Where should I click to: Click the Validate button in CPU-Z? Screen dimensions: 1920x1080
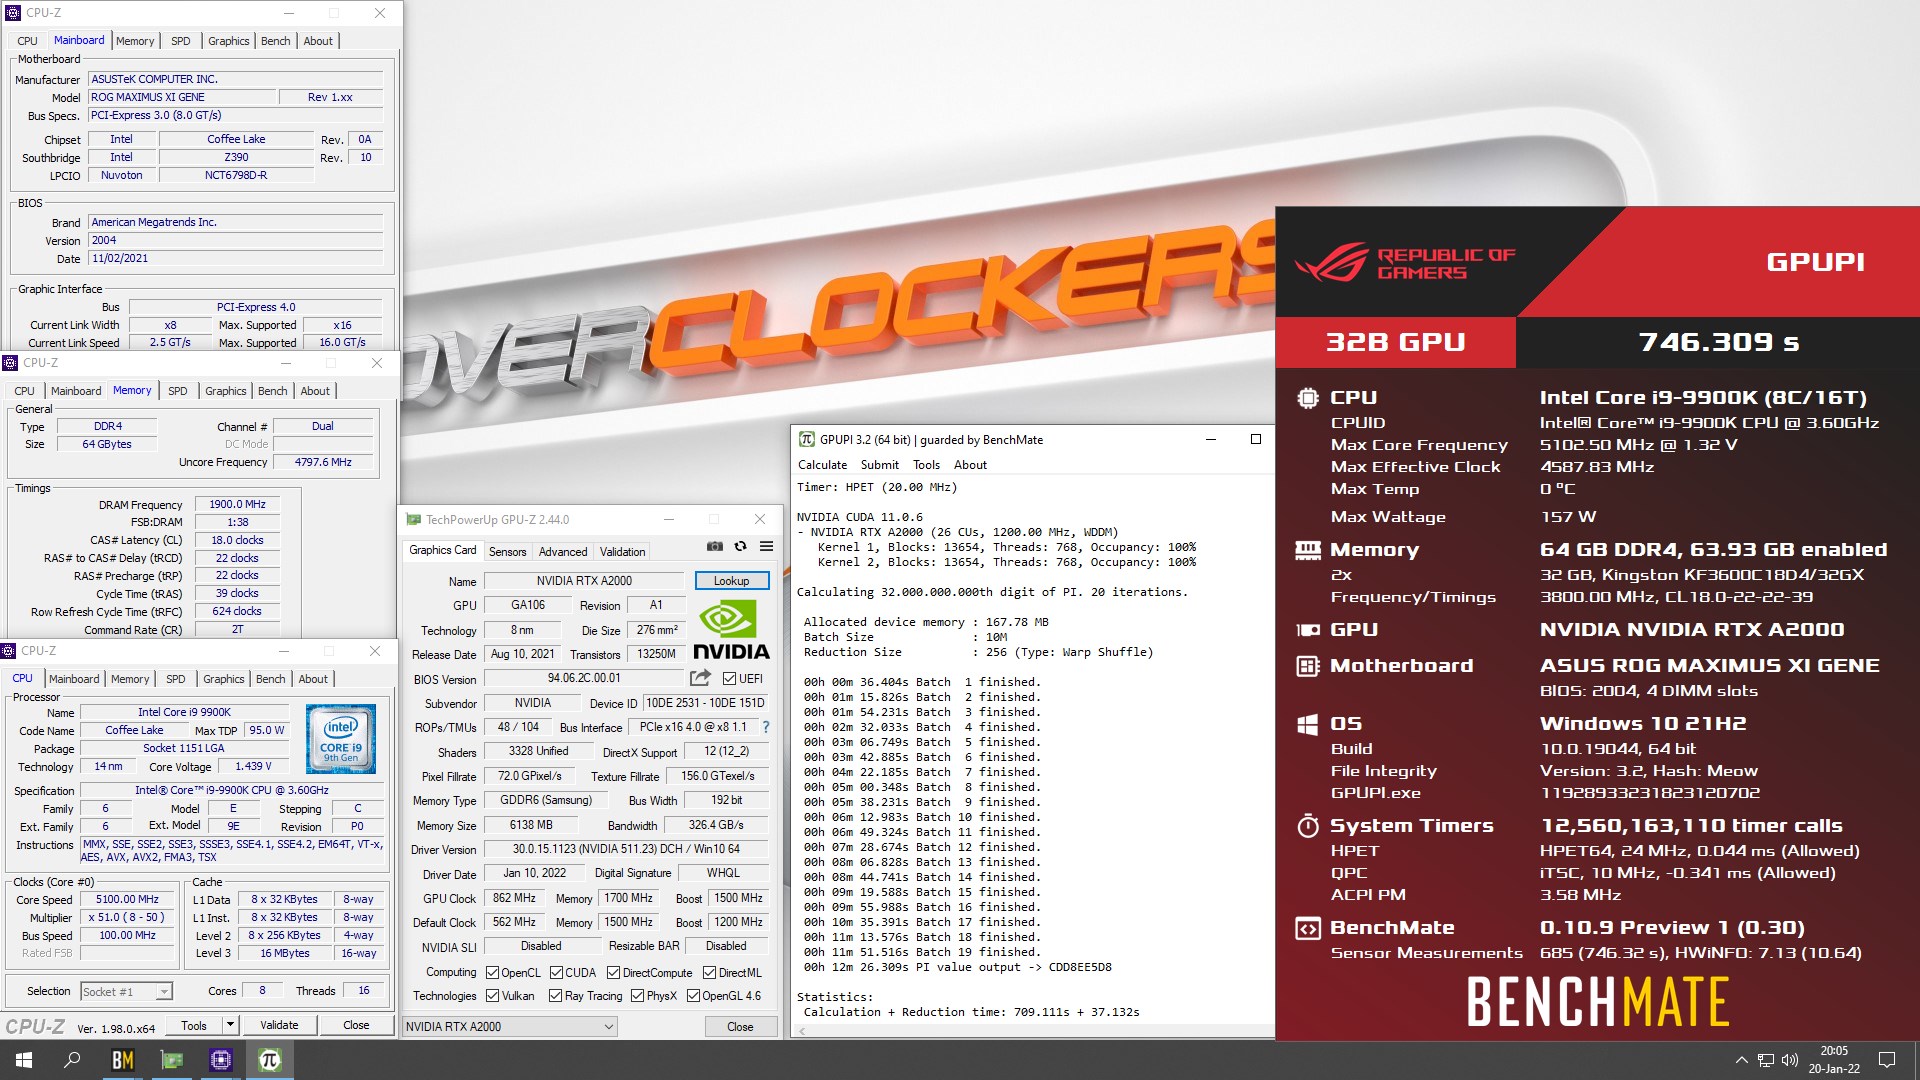tap(279, 1025)
